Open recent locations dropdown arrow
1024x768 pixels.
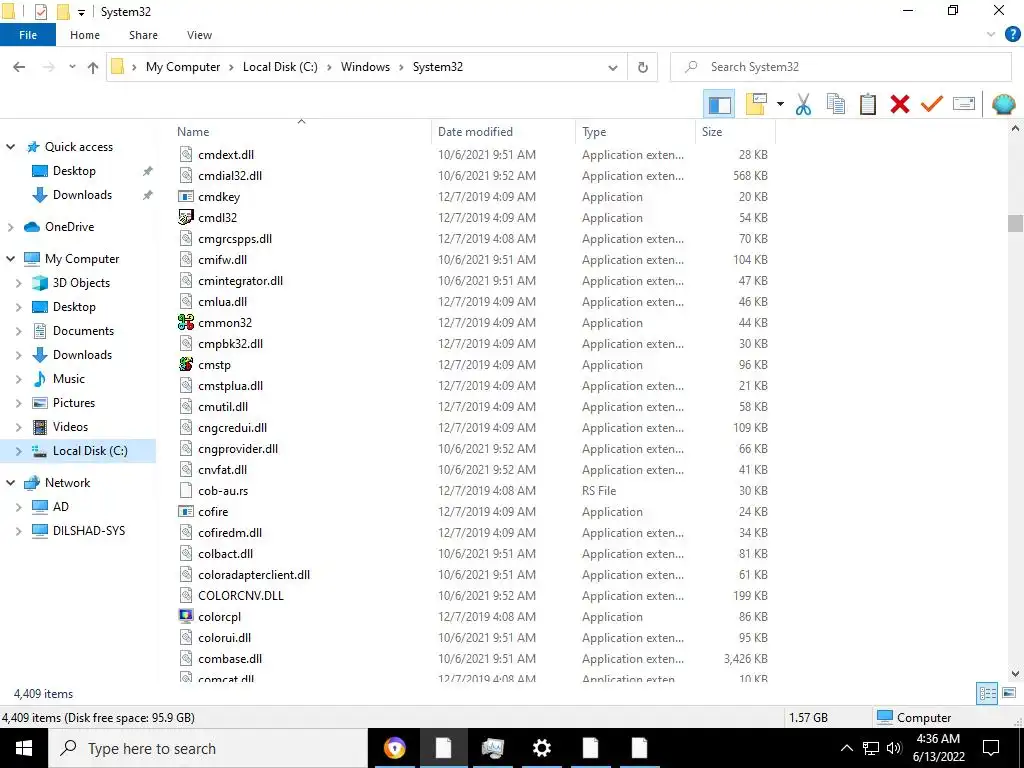[72, 67]
